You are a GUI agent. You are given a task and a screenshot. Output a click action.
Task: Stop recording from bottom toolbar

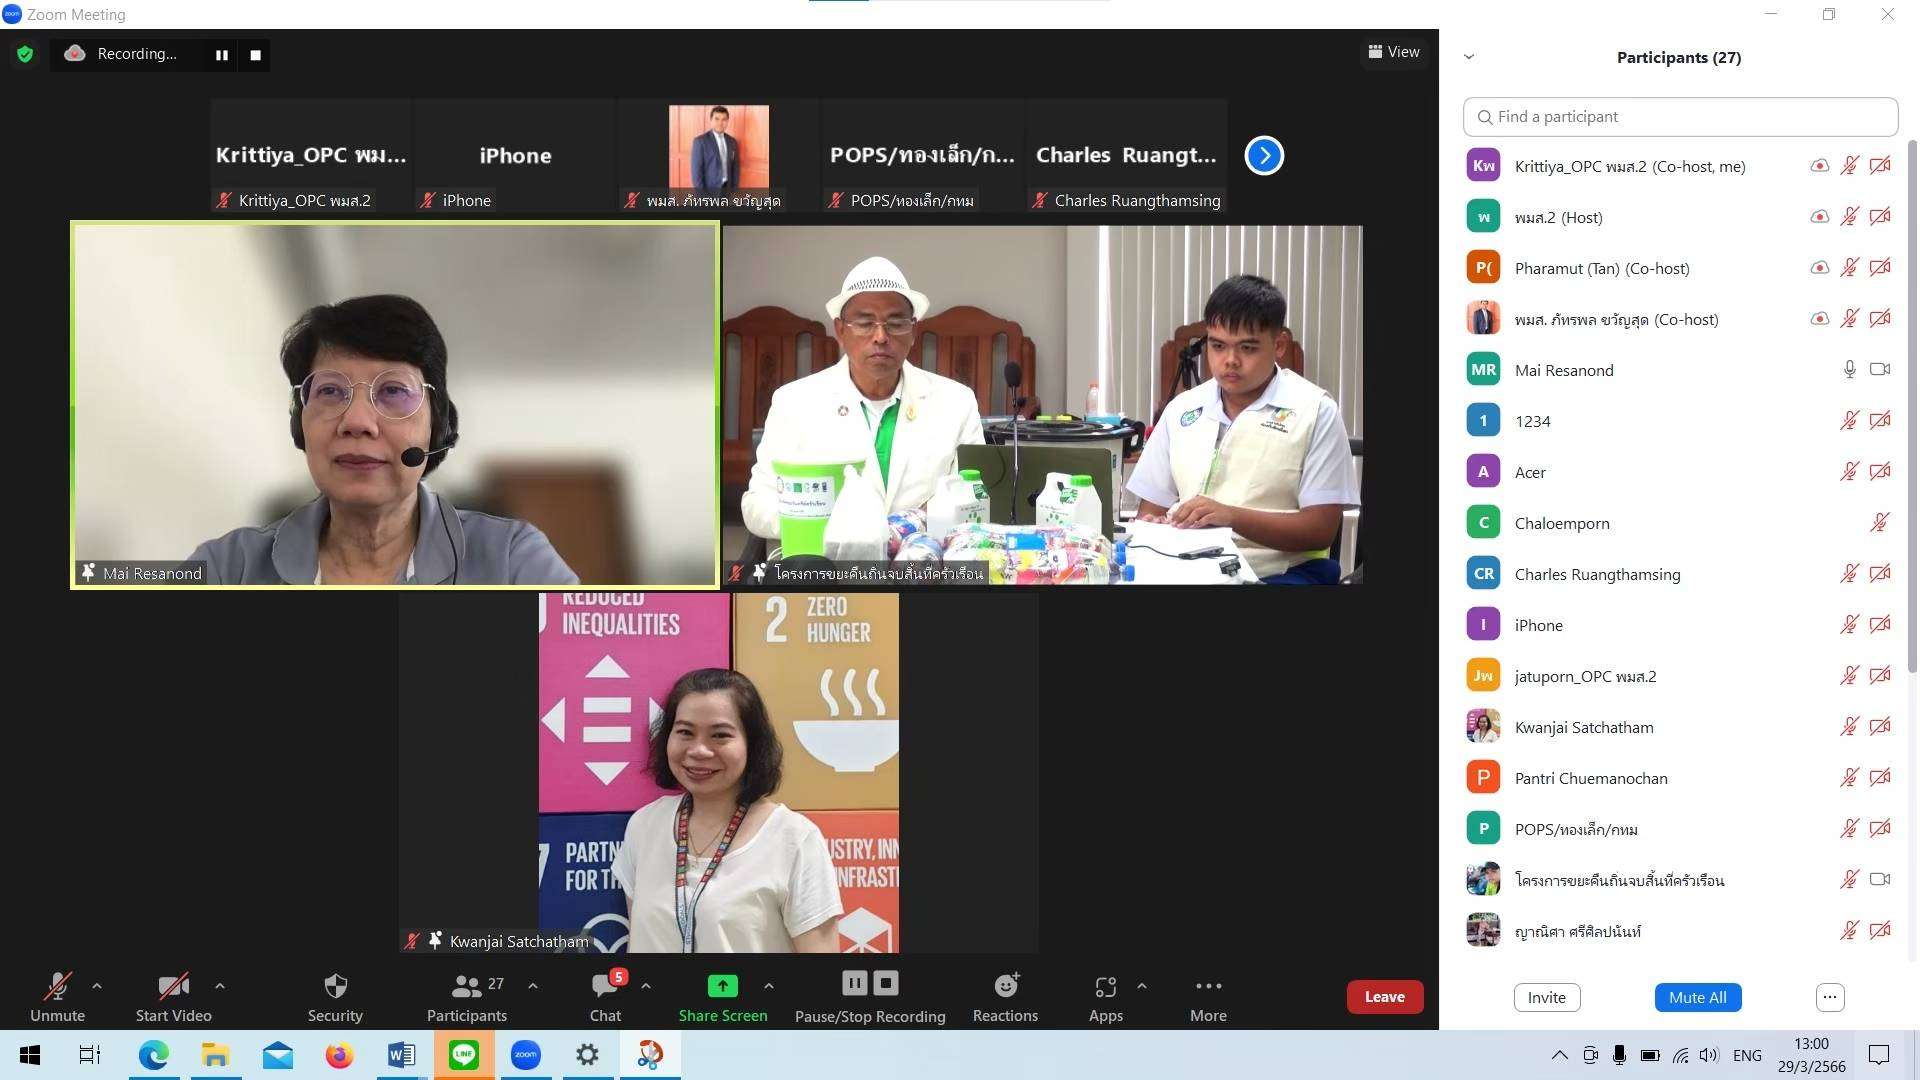pos(886,984)
